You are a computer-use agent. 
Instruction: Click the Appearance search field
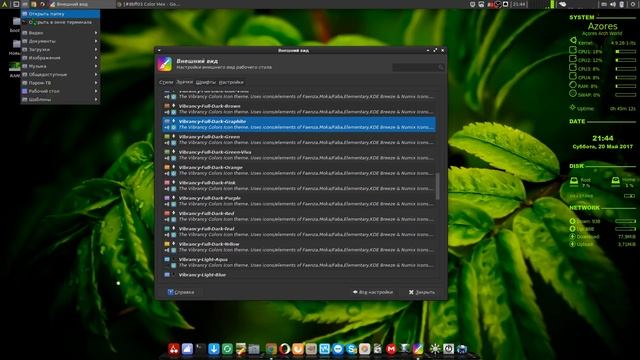click(418, 67)
